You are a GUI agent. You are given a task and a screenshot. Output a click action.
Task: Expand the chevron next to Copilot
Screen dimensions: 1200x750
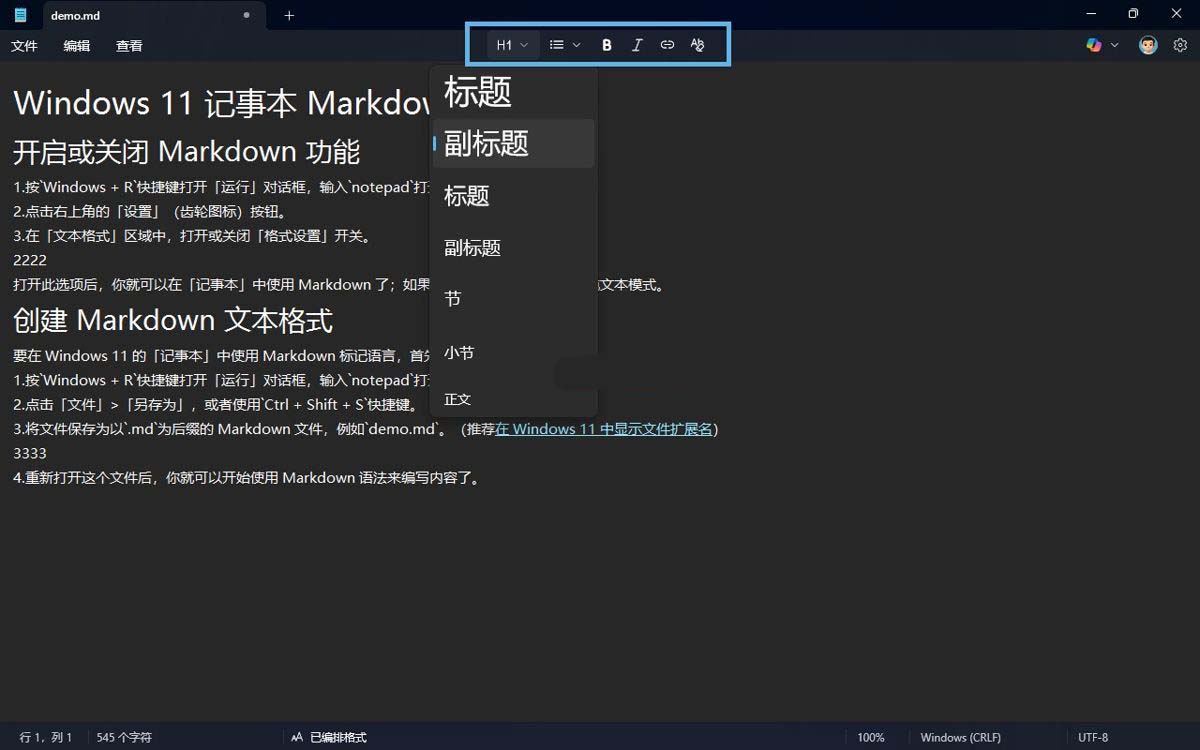tap(1114, 45)
